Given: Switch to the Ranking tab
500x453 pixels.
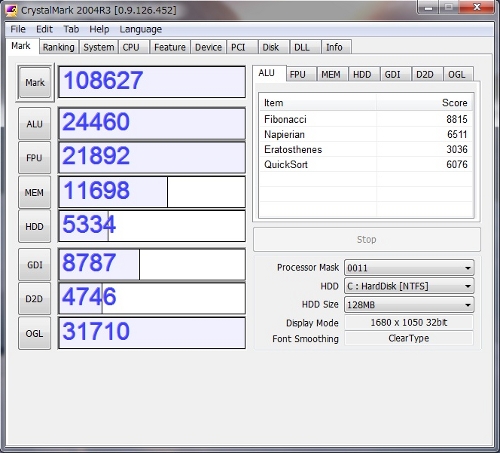Looking at the screenshot, I should click(59, 47).
